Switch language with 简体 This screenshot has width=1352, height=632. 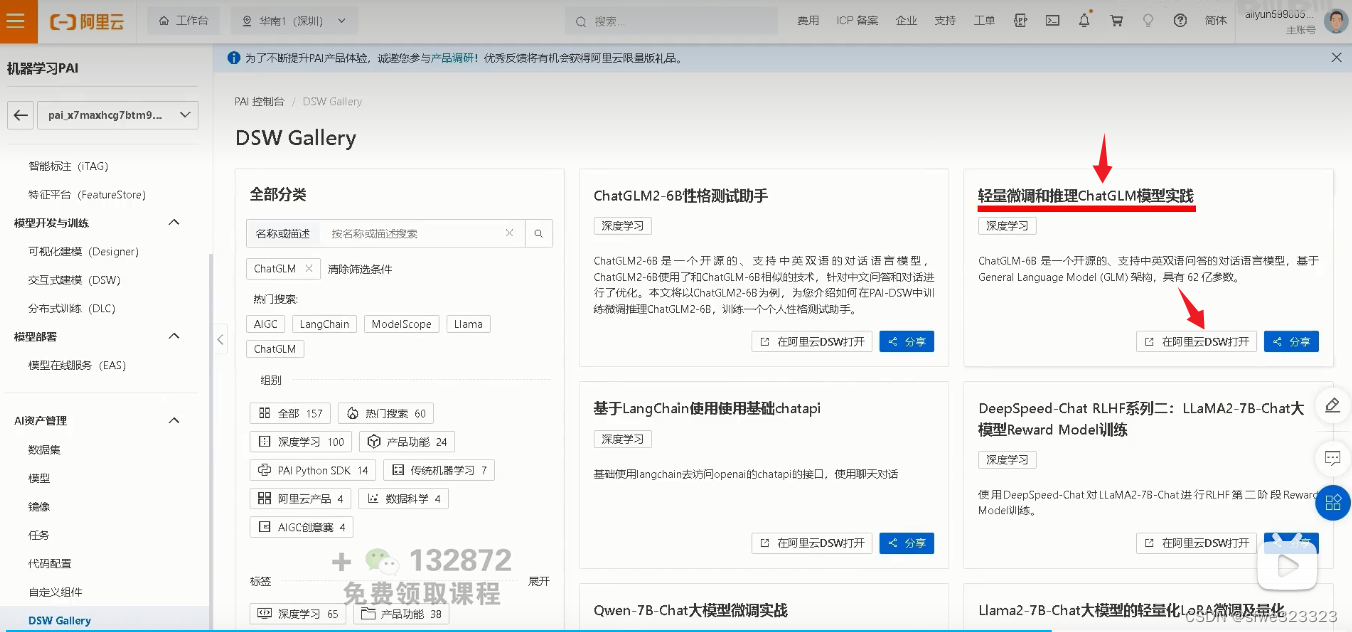pos(1216,20)
